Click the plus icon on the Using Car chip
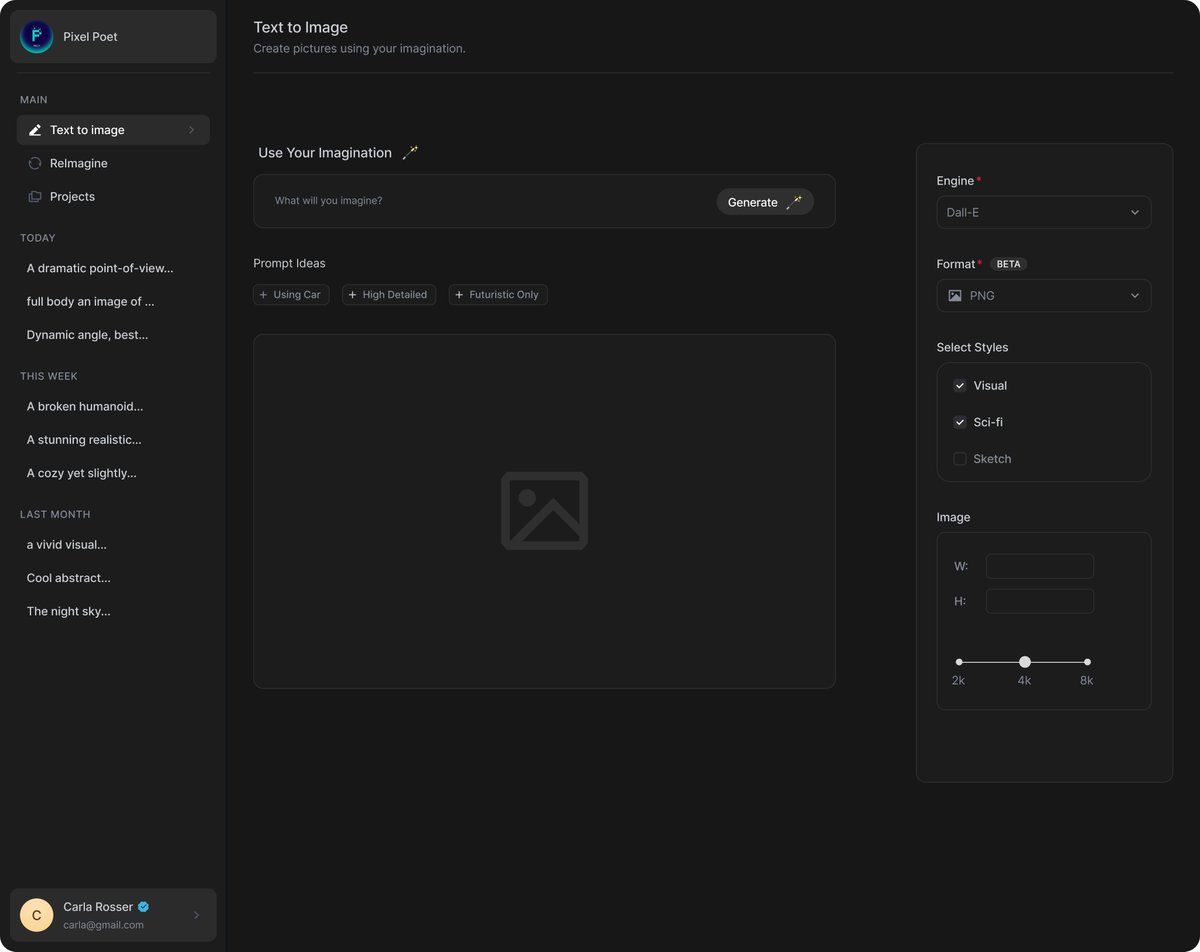This screenshot has height=952, width=1200. (264, 295)
